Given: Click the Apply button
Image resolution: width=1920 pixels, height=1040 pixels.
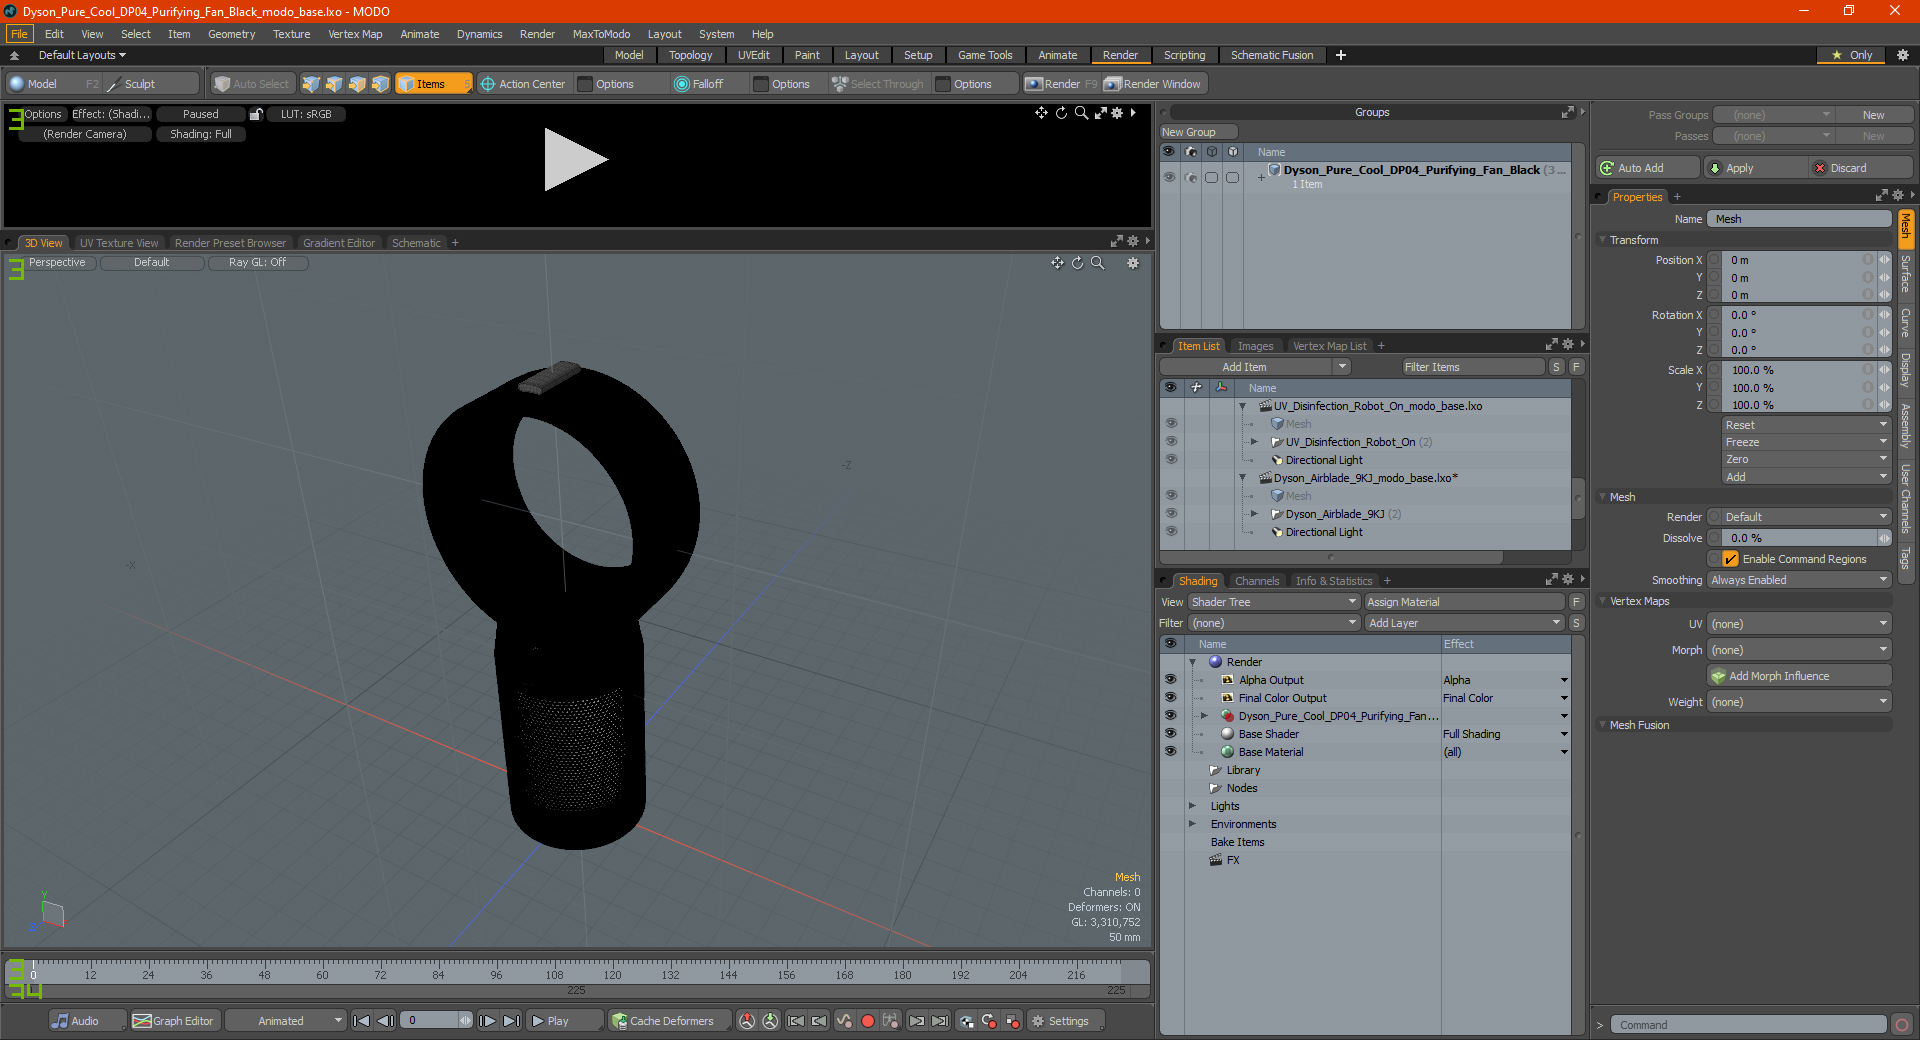Looking at the screenshot, I should (x=1755, y=168).
